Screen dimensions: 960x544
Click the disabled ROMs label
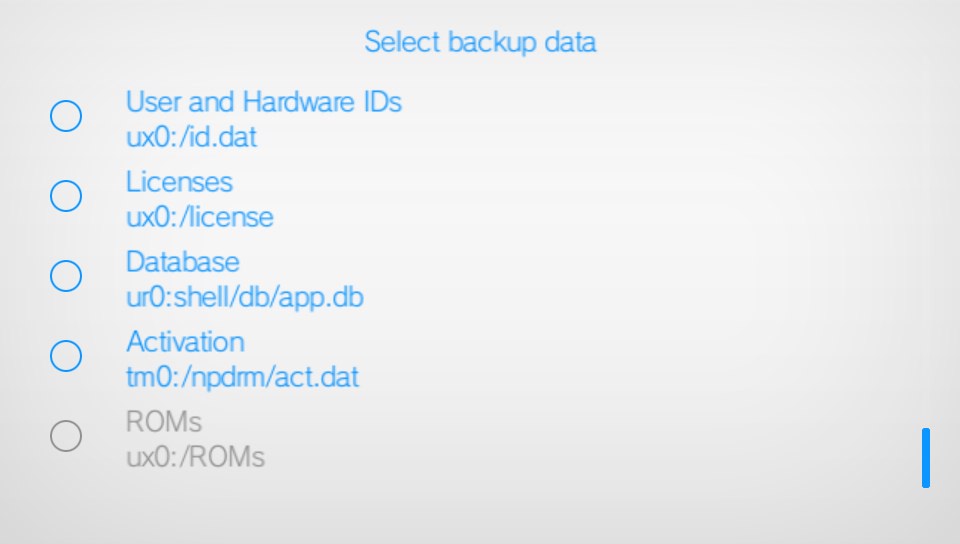(x=164, y=422)
